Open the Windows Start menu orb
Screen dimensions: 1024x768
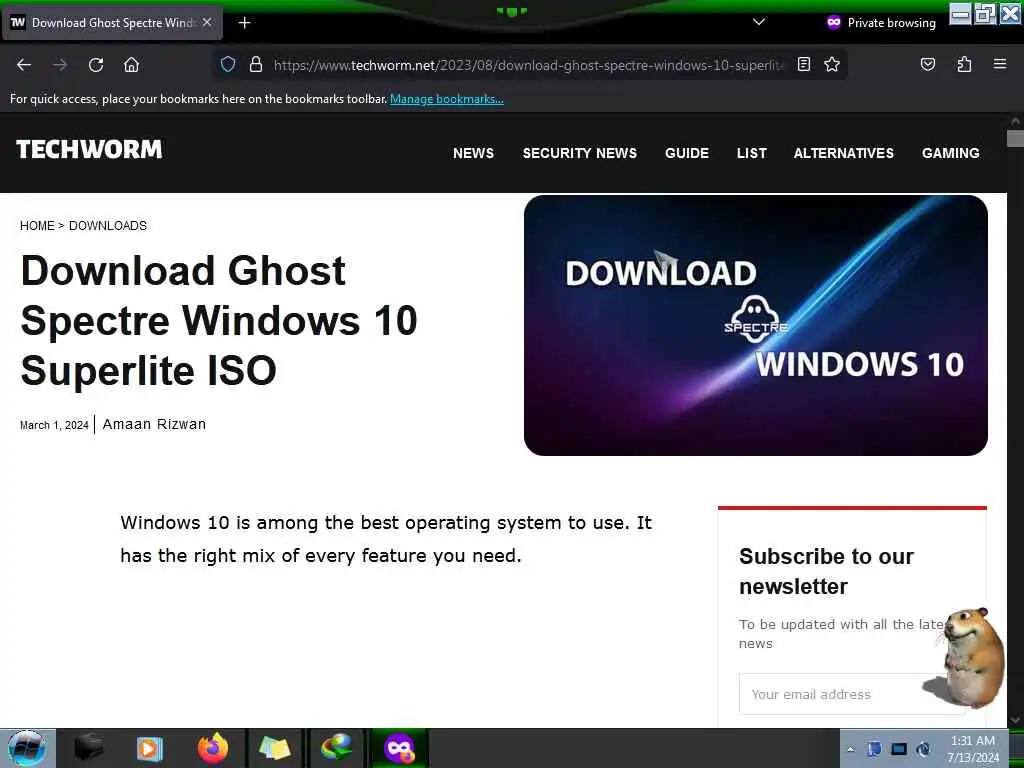click(x=27, y=748)
